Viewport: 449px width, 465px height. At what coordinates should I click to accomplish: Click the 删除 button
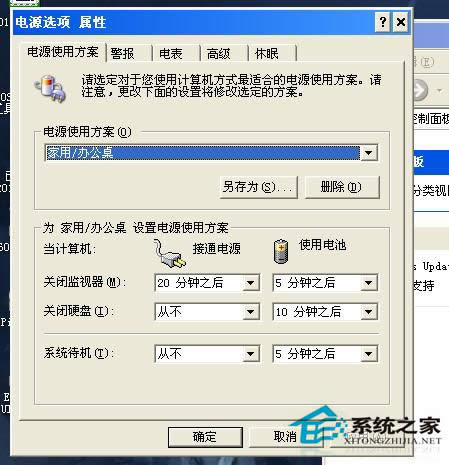click(x=342, y=187)
